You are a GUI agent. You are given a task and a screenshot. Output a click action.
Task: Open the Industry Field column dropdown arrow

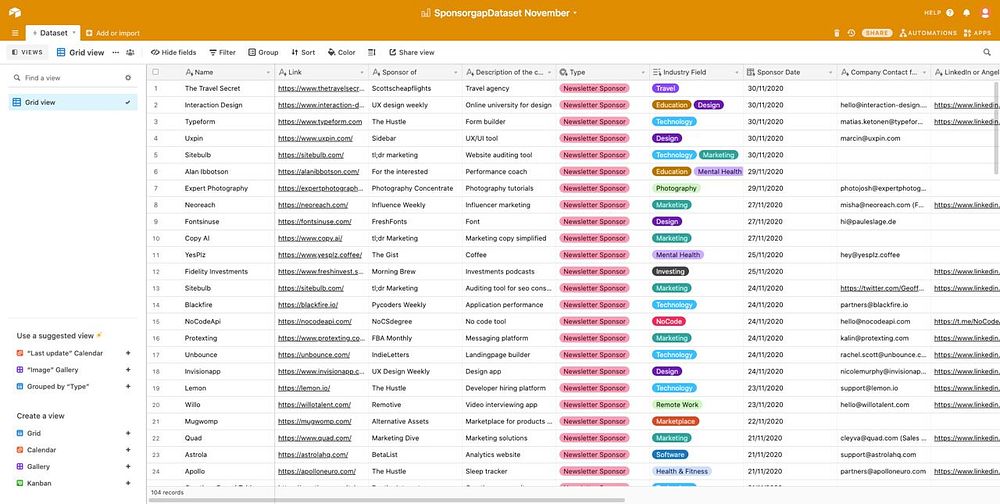[737, 73]
